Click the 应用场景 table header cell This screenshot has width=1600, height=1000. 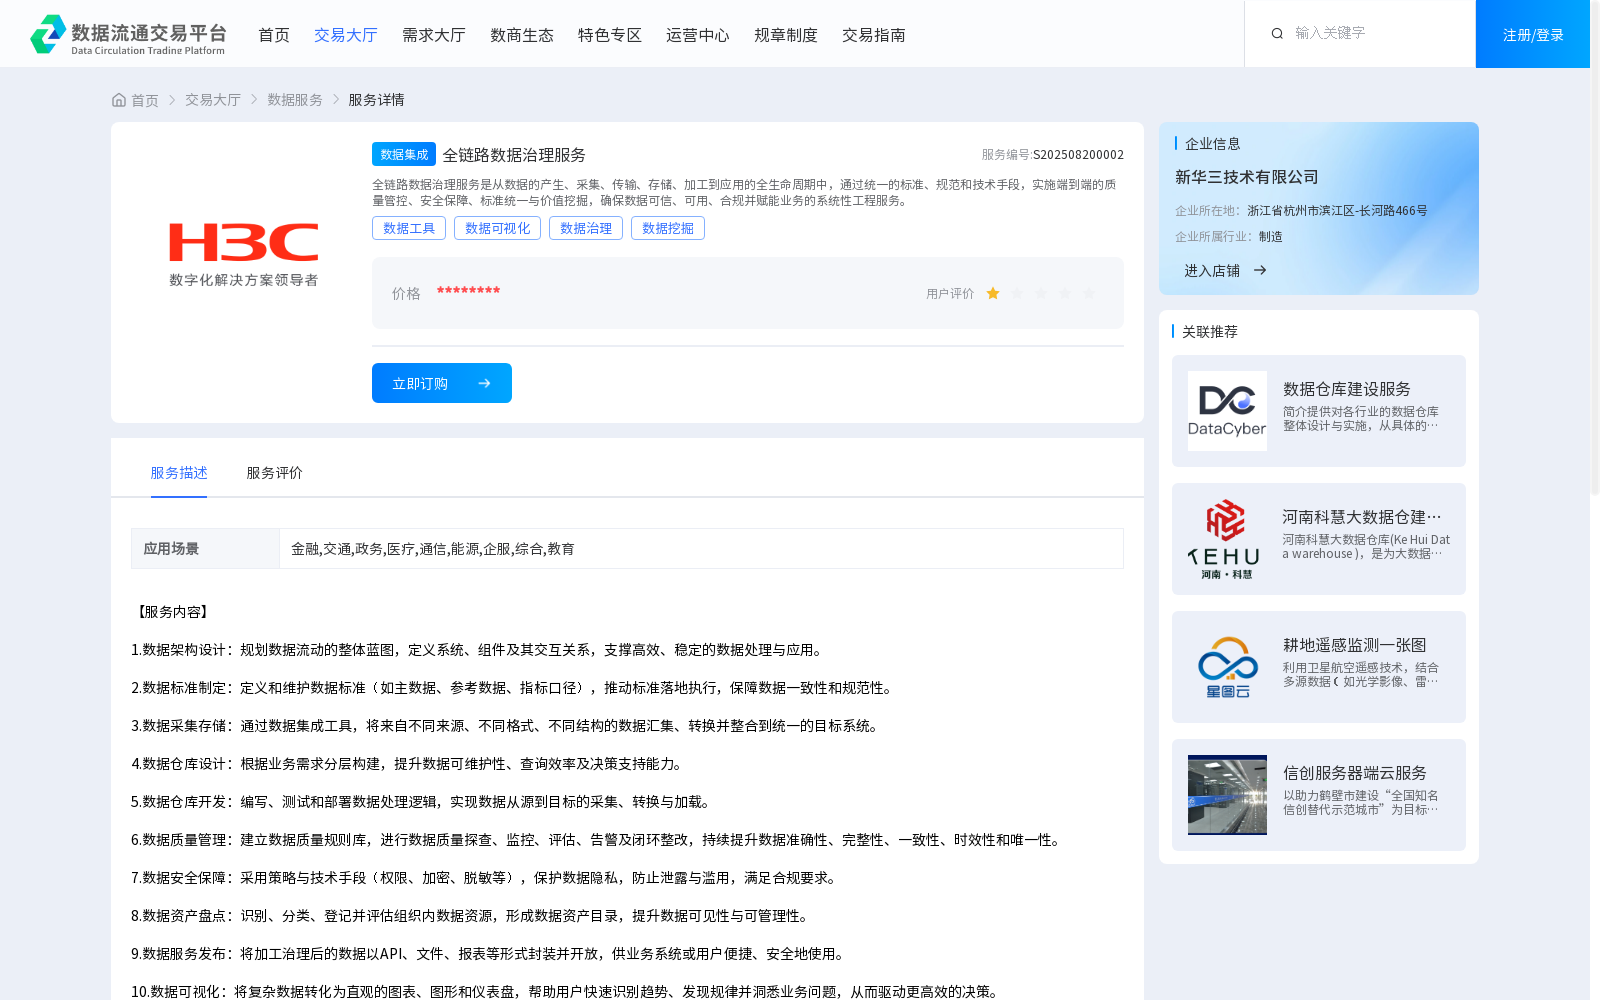click(x=205, y=549)
